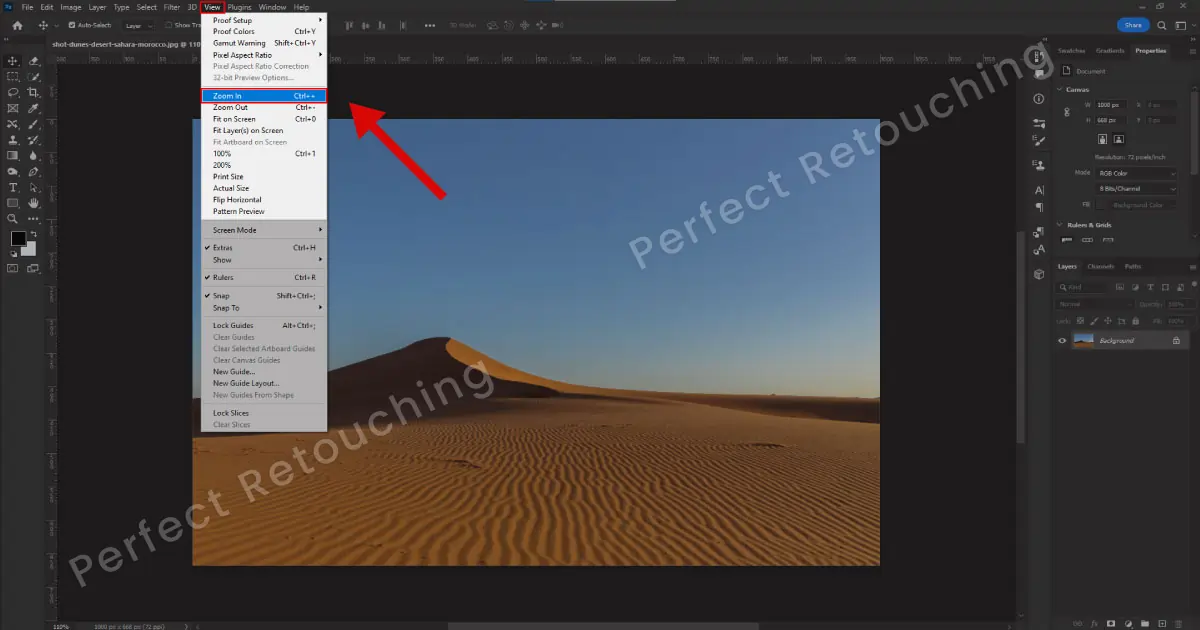Viewport: 1200px width, 630px height.
Task: Select the Eyedropper tool
Action: (33, 106)
